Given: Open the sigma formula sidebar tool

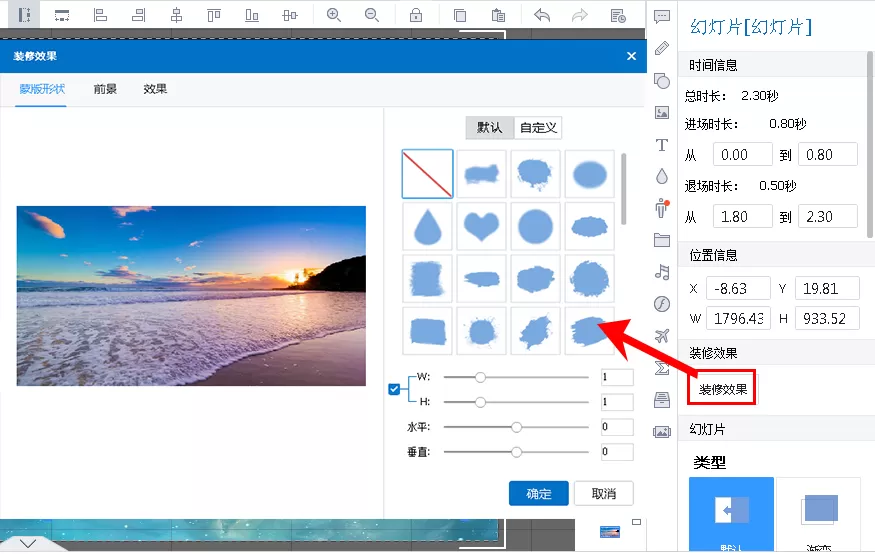Looking at the screenshot, I should pos(662,368).
